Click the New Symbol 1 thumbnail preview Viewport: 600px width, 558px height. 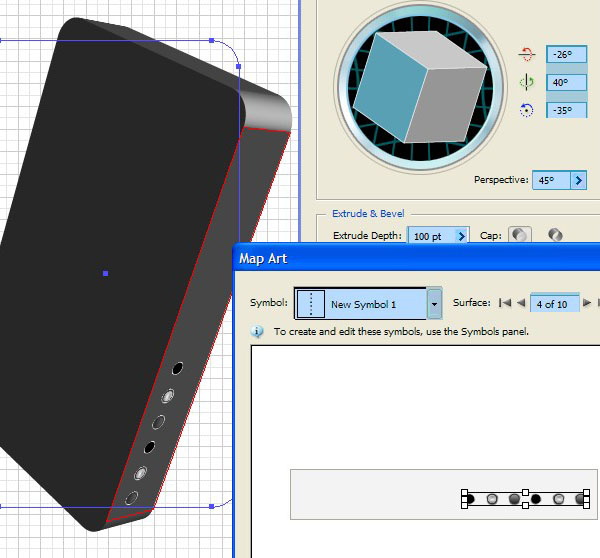[x=311, y=304]
